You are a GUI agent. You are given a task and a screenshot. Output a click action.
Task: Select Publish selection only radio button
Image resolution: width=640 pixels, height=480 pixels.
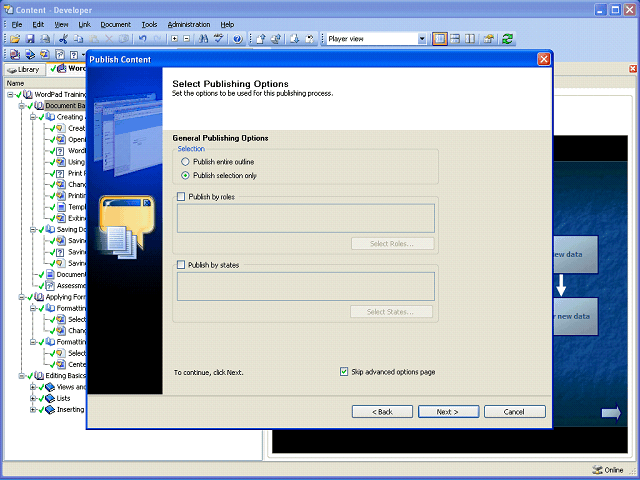click(x=185, y=176)
